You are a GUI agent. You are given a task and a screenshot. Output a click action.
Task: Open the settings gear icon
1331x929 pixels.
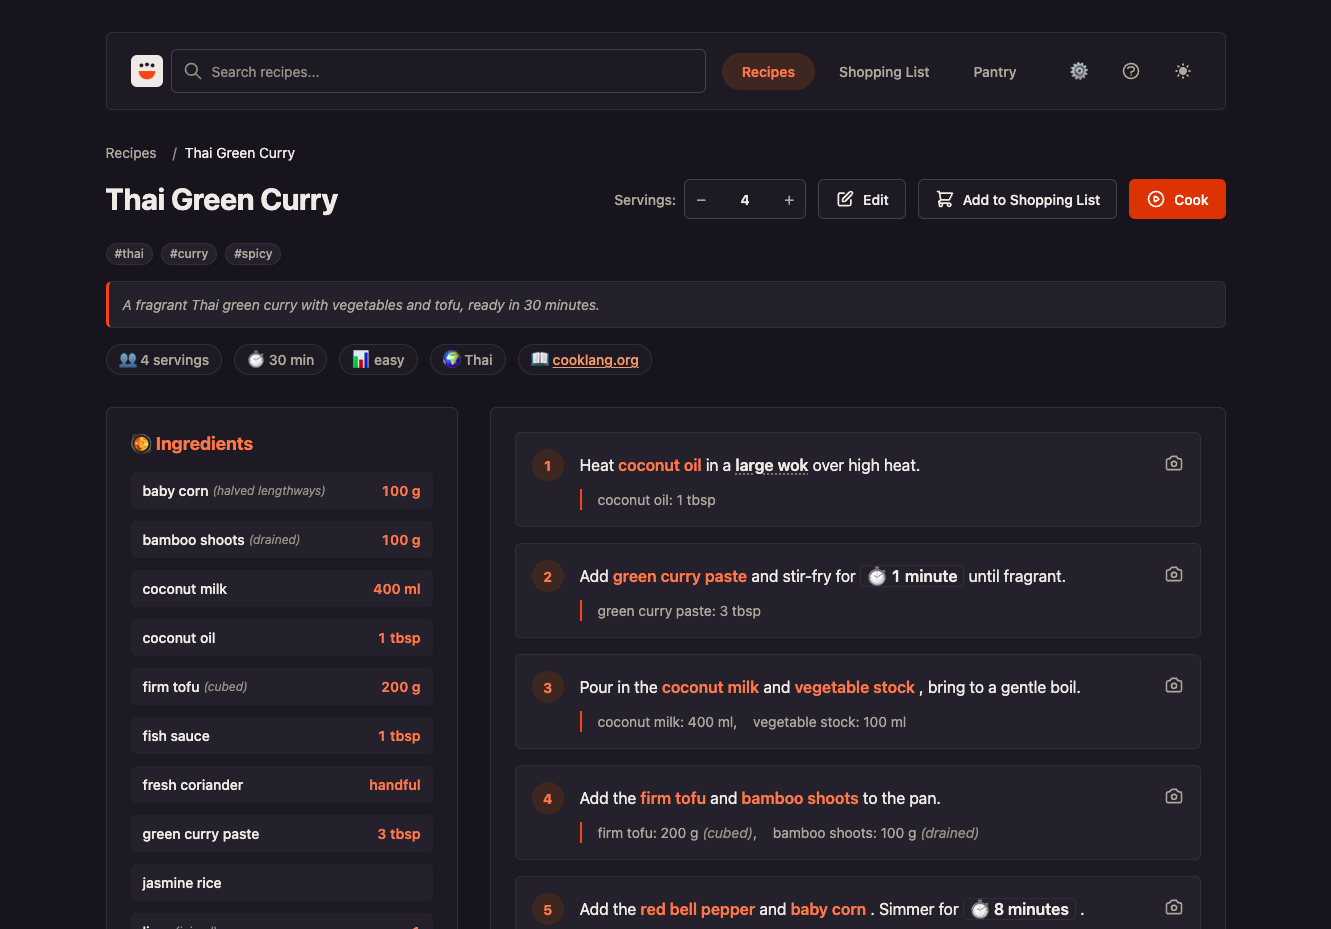1079,71
